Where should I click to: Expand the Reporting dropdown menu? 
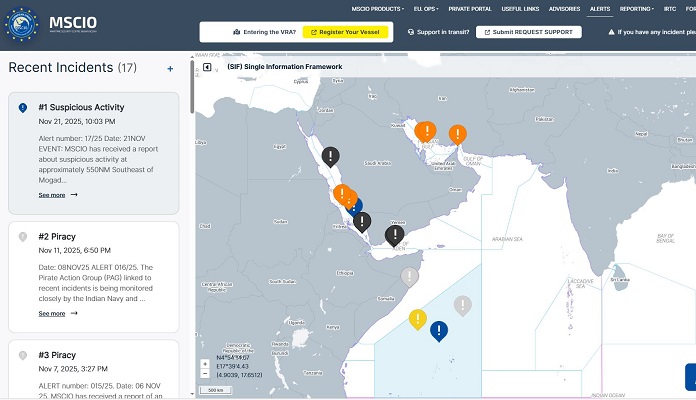click(x=635, y=8)
